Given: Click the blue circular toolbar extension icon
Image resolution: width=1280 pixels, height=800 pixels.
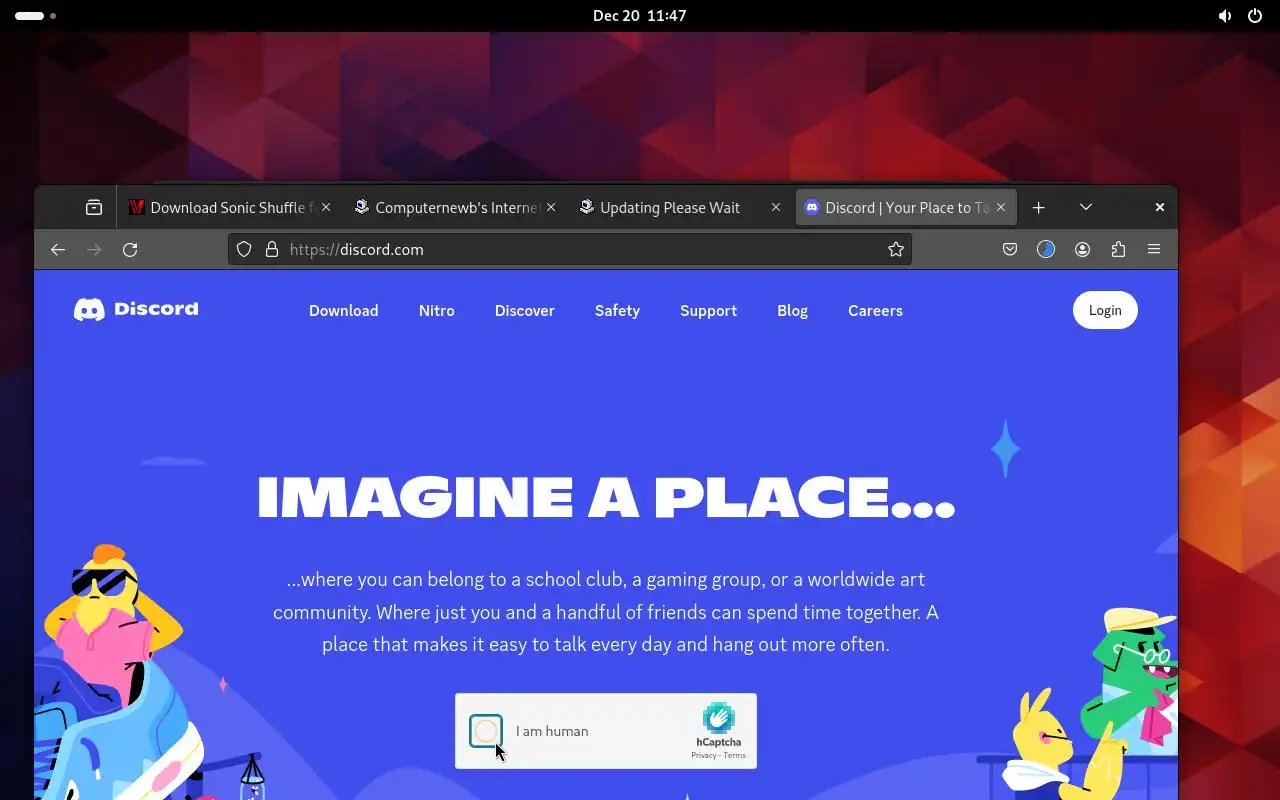Looking at the screenshot, I should [1046, 249].
